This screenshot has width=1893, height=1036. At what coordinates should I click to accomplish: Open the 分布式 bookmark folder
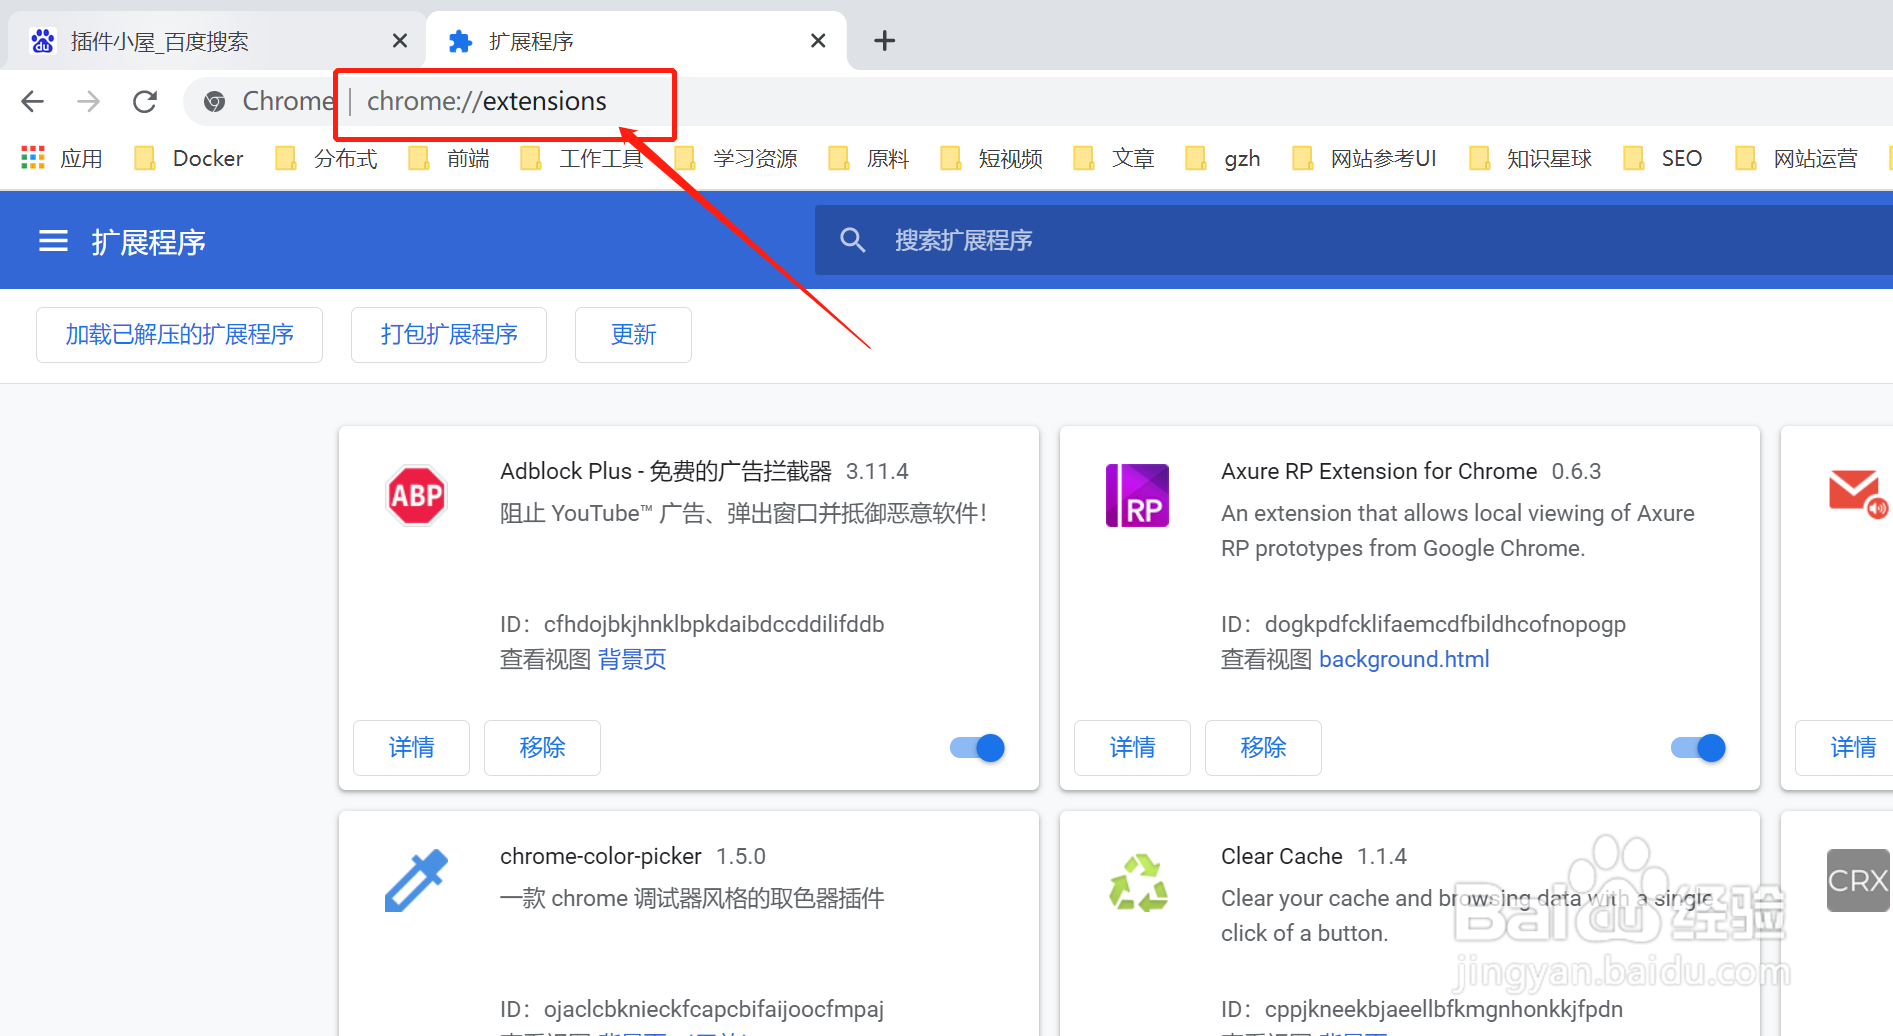pyautogui.click(x=327, y=158)
